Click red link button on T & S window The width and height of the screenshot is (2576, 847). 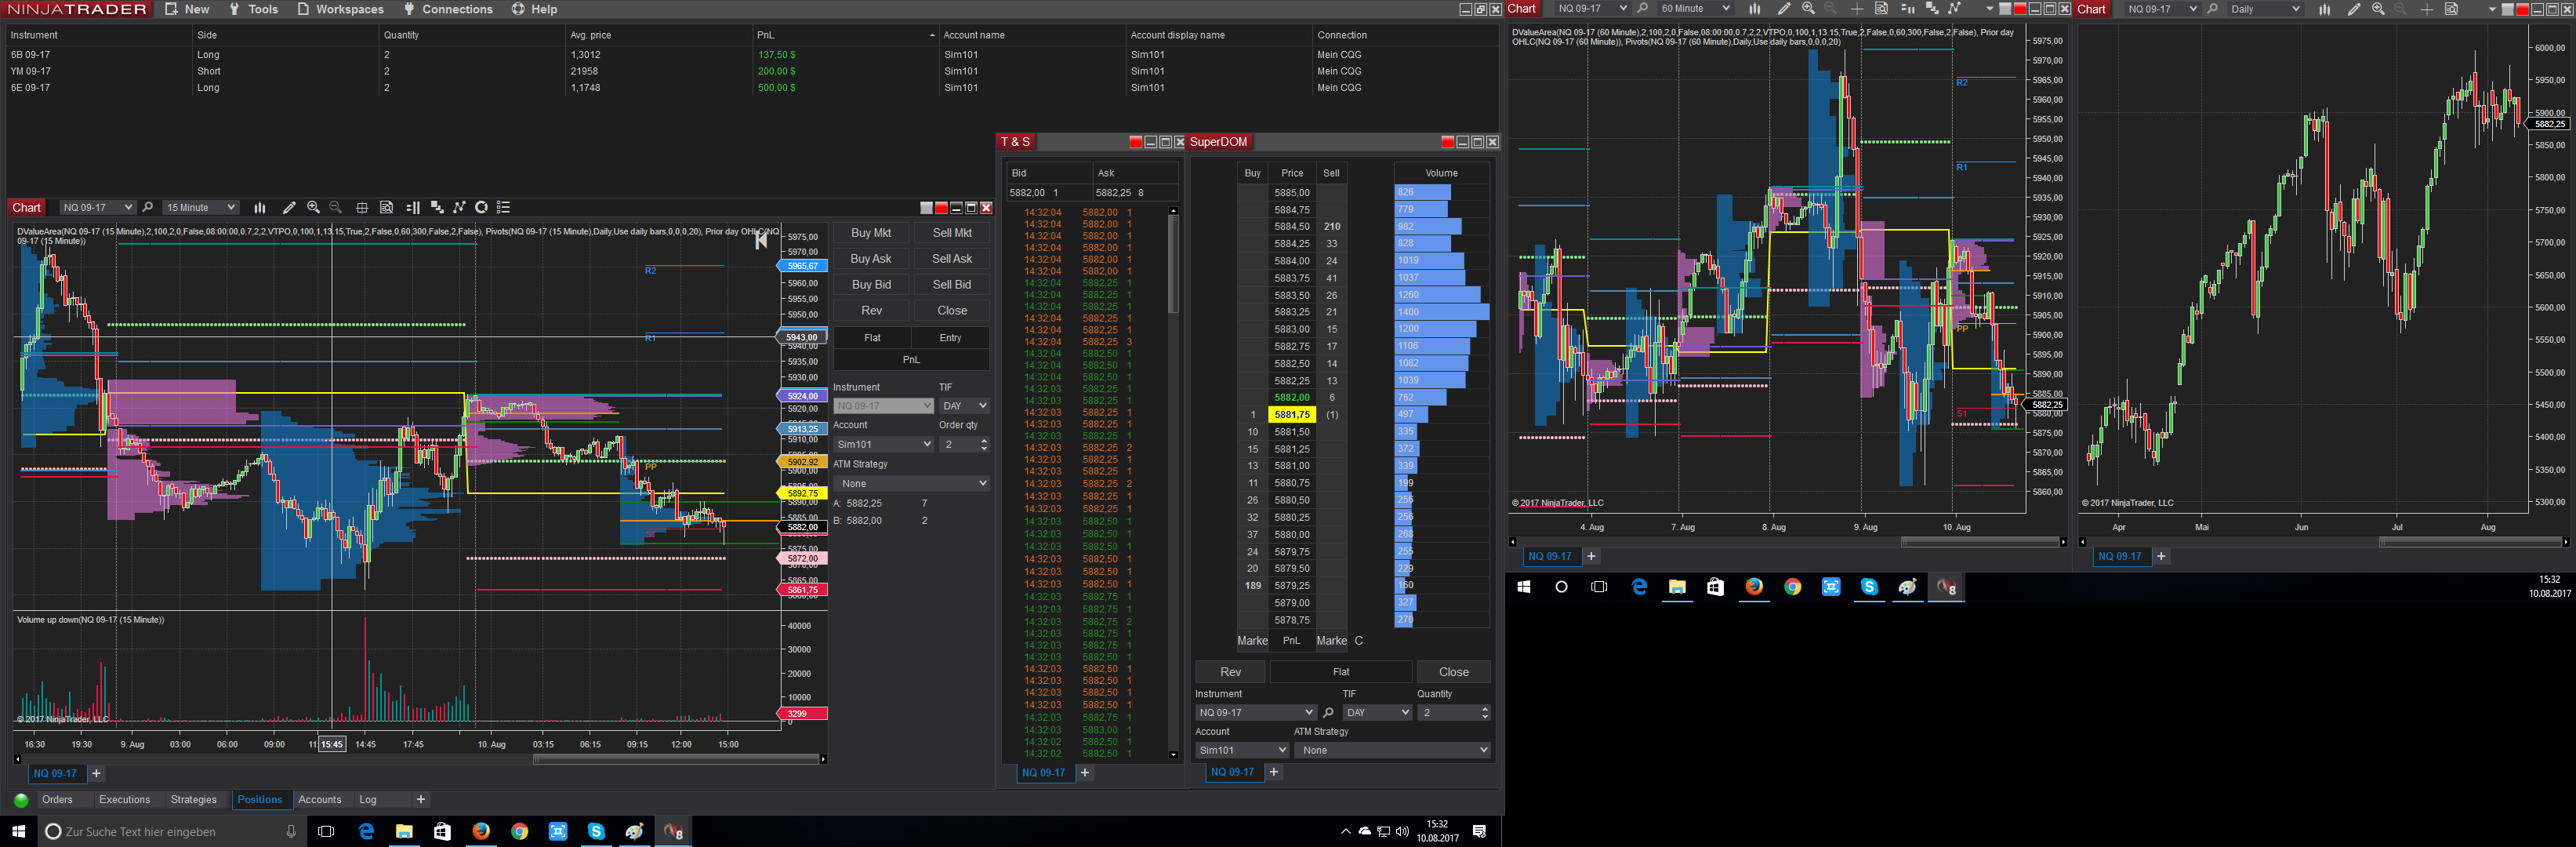pos(1135,142)
